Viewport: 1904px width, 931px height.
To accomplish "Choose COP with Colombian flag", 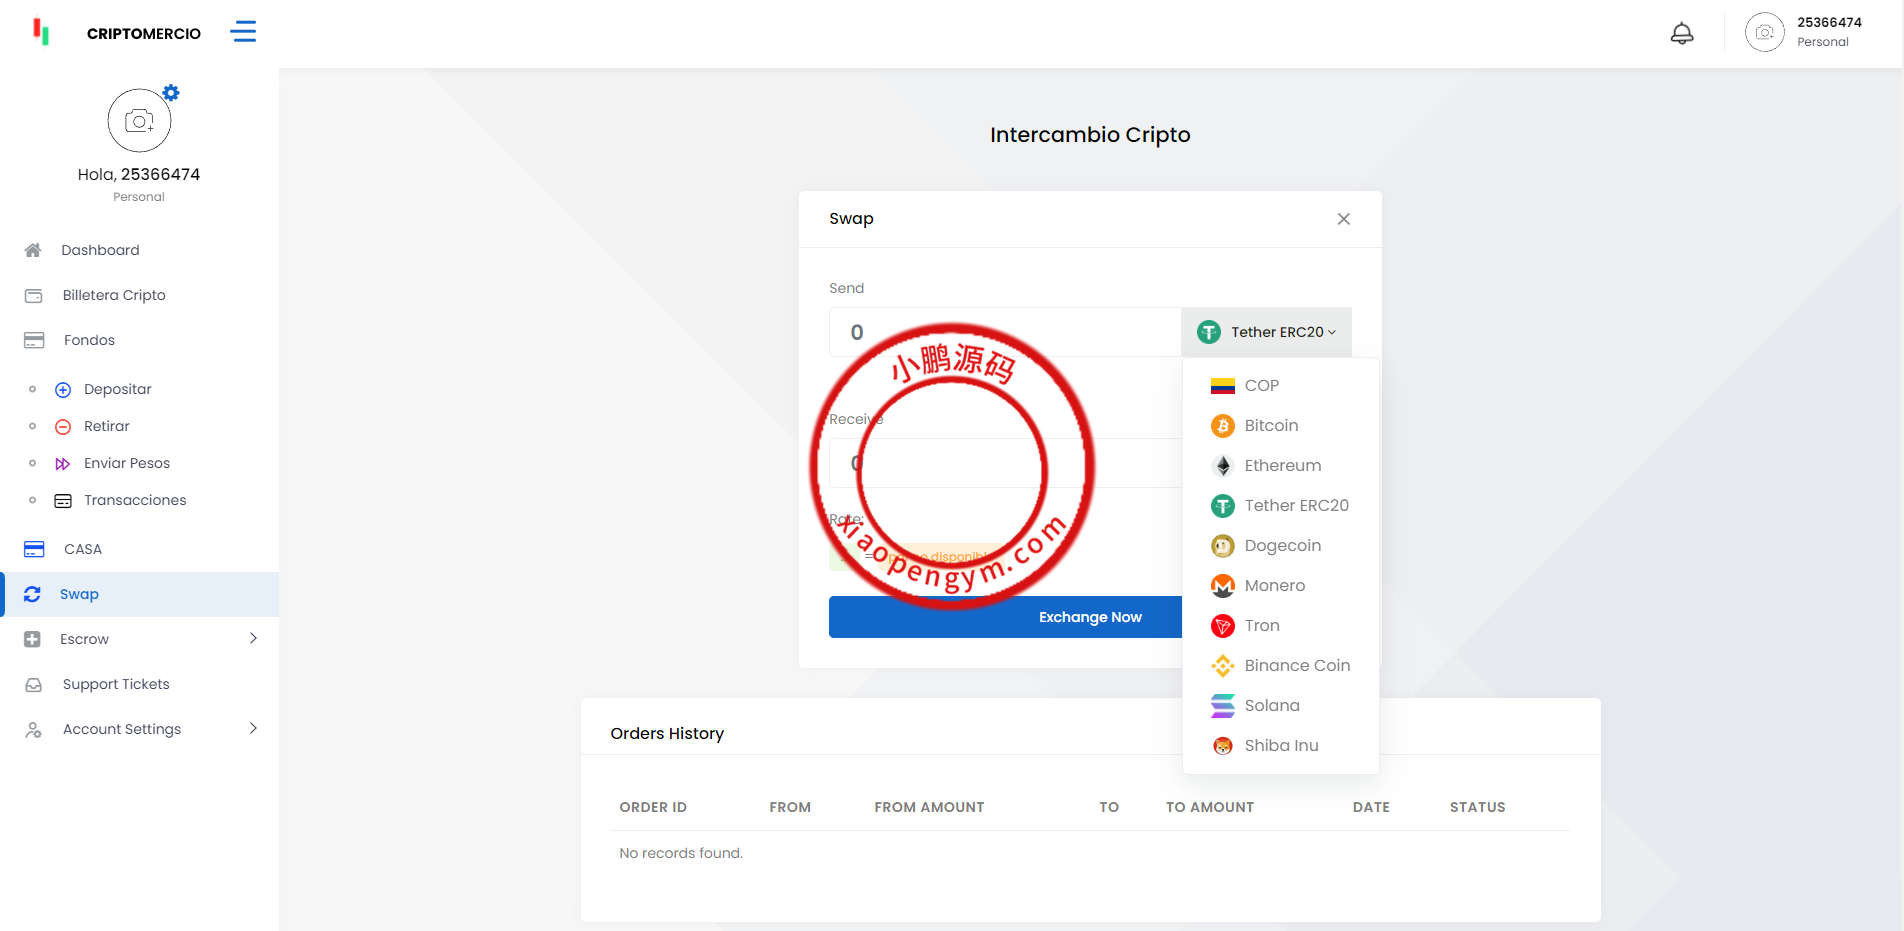I will tap(1260, 386).
